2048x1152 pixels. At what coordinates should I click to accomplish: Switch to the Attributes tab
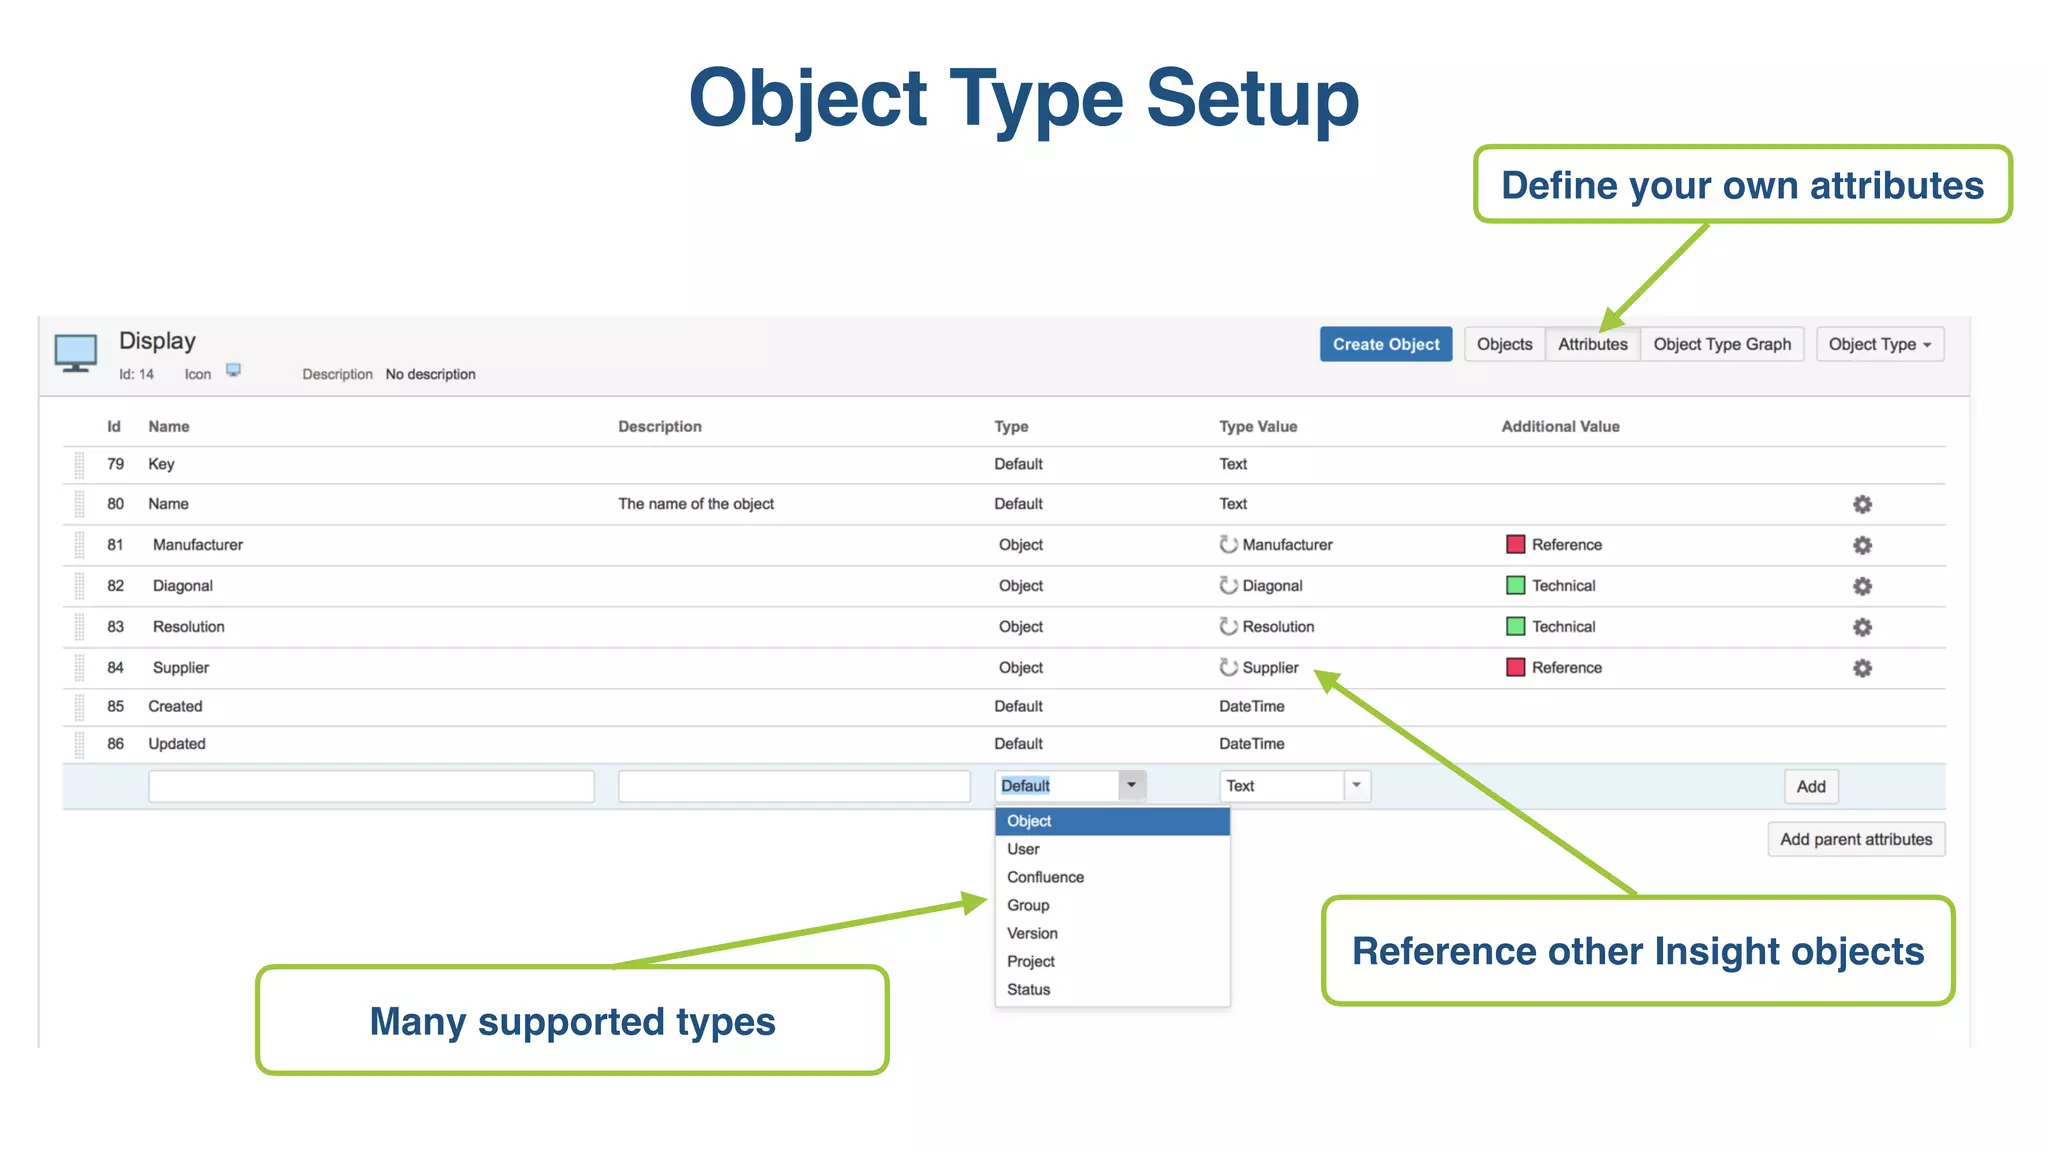(x=1592, y=344)
